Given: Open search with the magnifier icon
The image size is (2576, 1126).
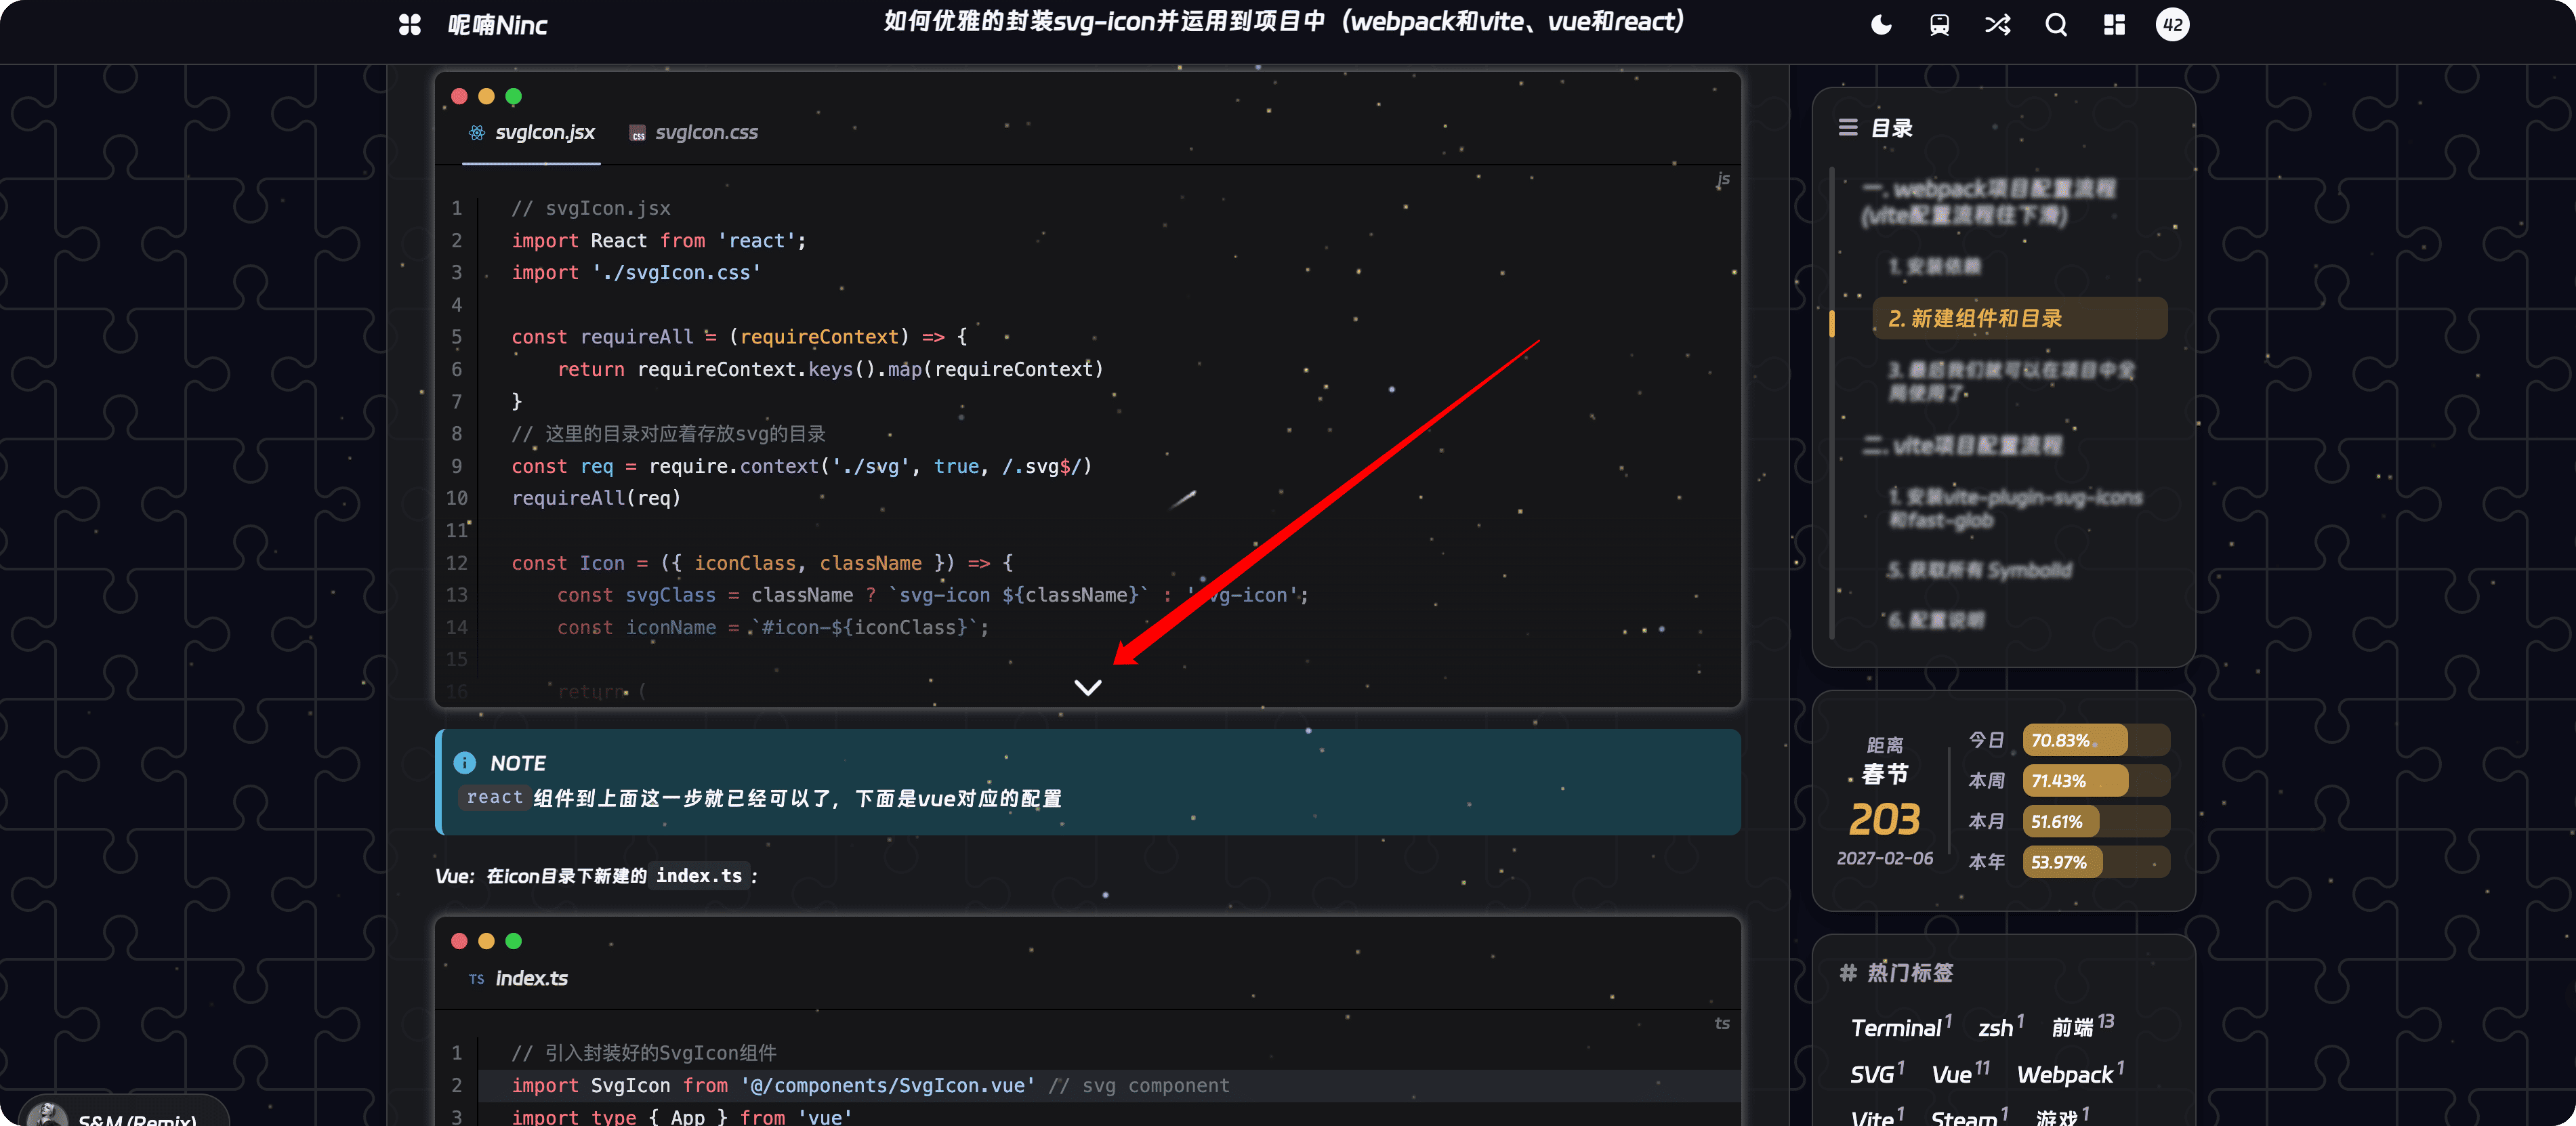Looking at the screenshot, I should [x=2056, y=25].
